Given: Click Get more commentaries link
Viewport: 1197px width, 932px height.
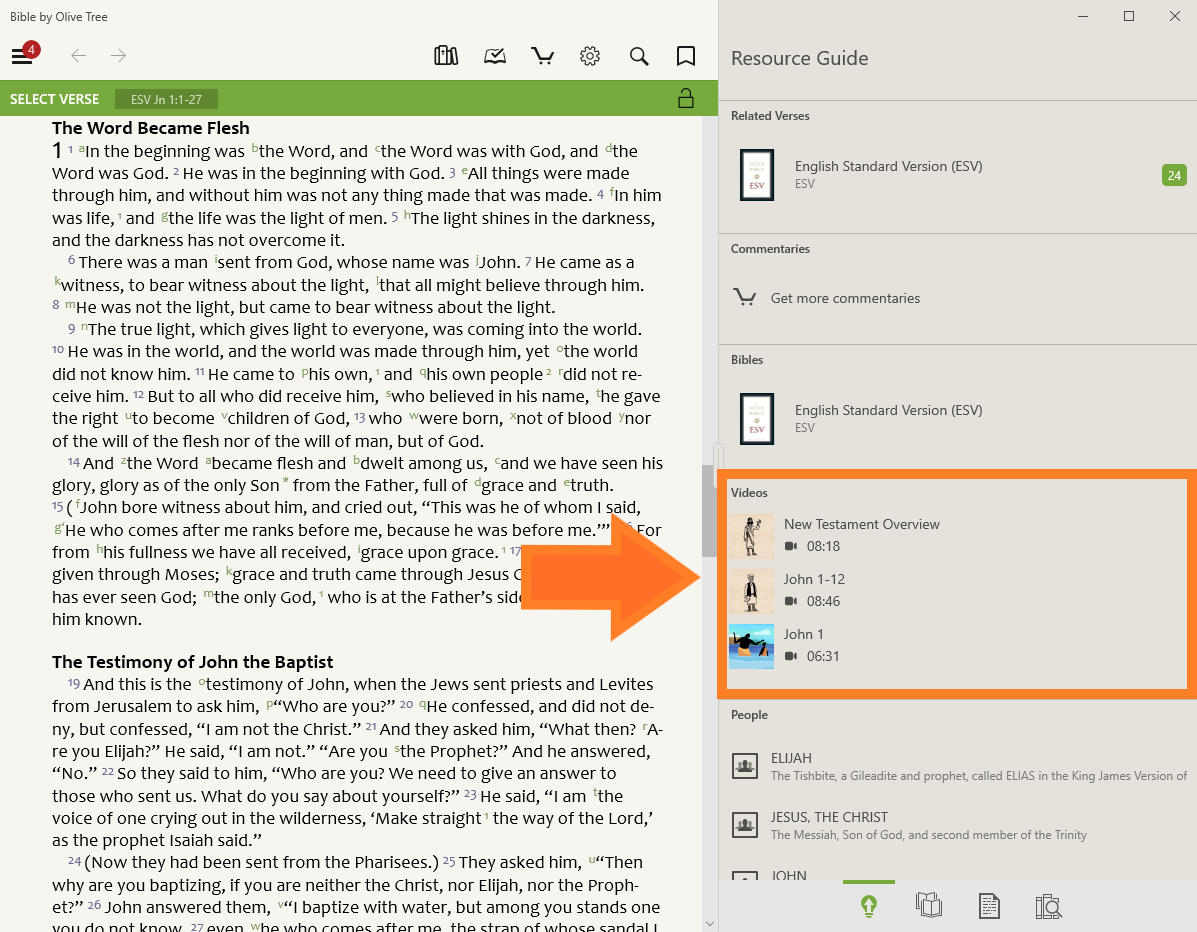Looking at the screenshot, I should point(845,298).
